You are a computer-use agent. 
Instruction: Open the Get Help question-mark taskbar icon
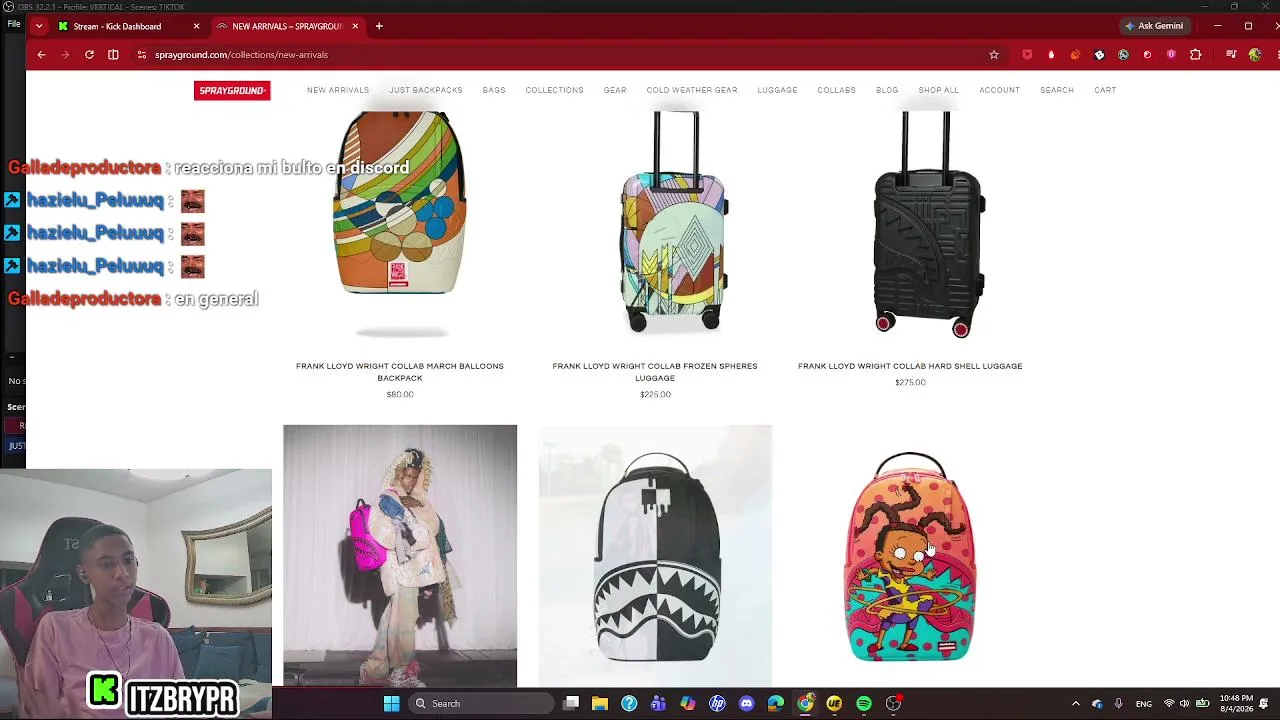629,704
